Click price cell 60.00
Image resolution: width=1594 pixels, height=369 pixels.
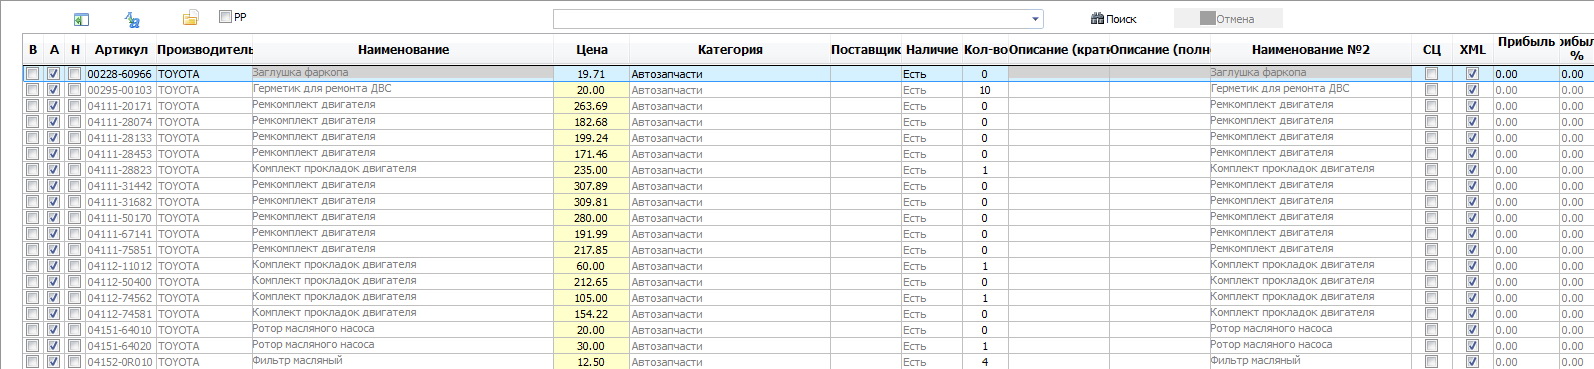click(591, 266)
